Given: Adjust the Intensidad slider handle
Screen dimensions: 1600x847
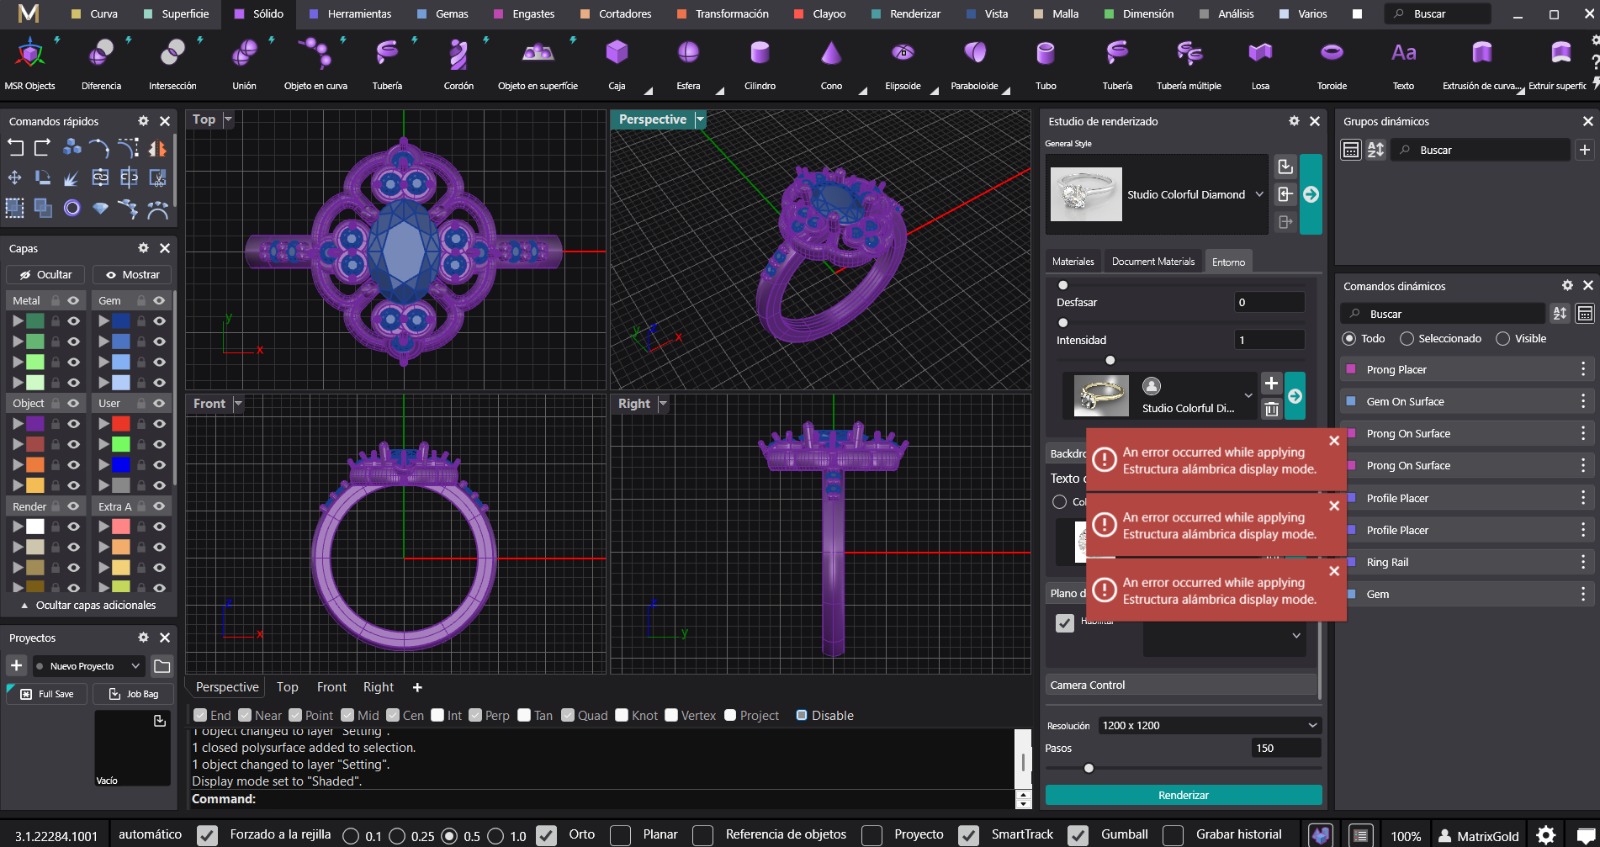Looking at the screenshot, I should (x=1110, y=360).
